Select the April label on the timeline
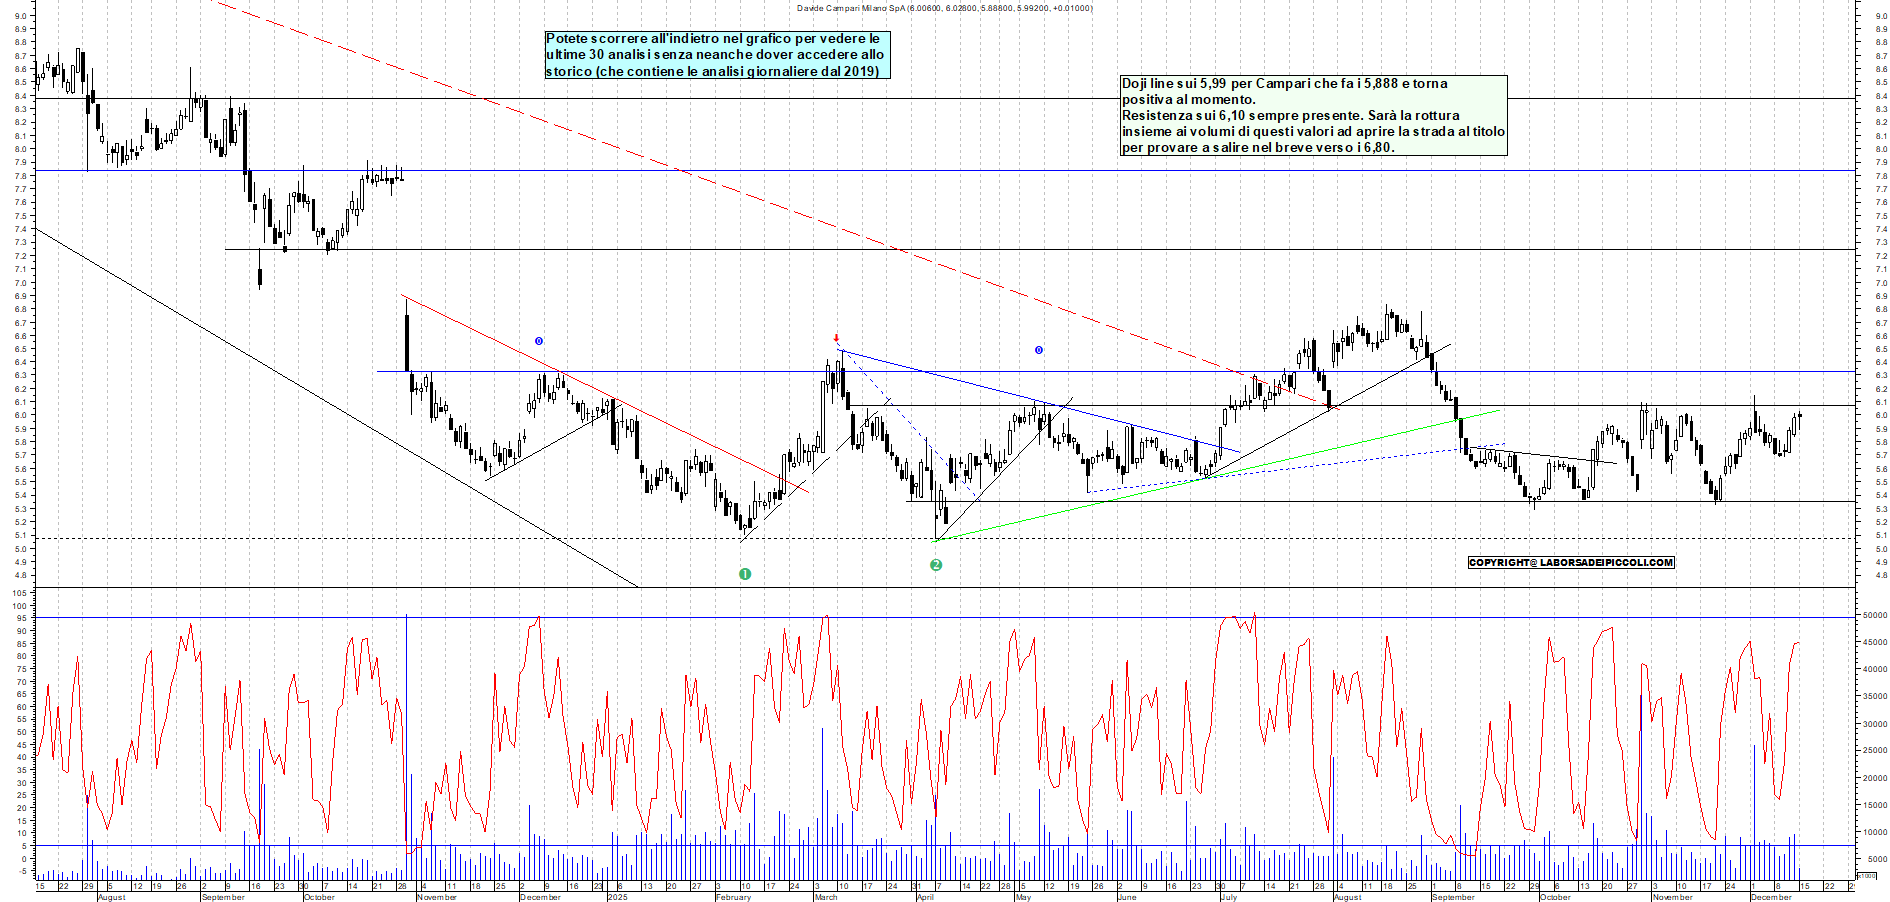 (x=925, y=897)
